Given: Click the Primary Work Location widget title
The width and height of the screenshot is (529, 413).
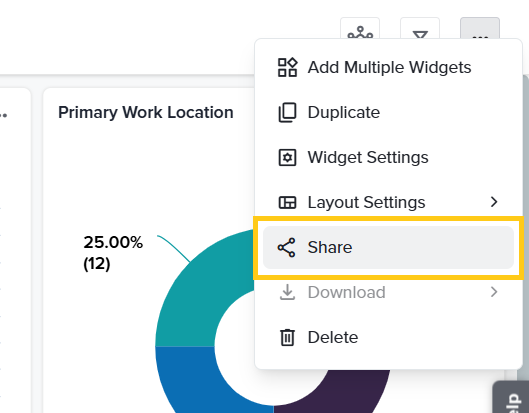Looking at the screenshot, I should [146, 112].
